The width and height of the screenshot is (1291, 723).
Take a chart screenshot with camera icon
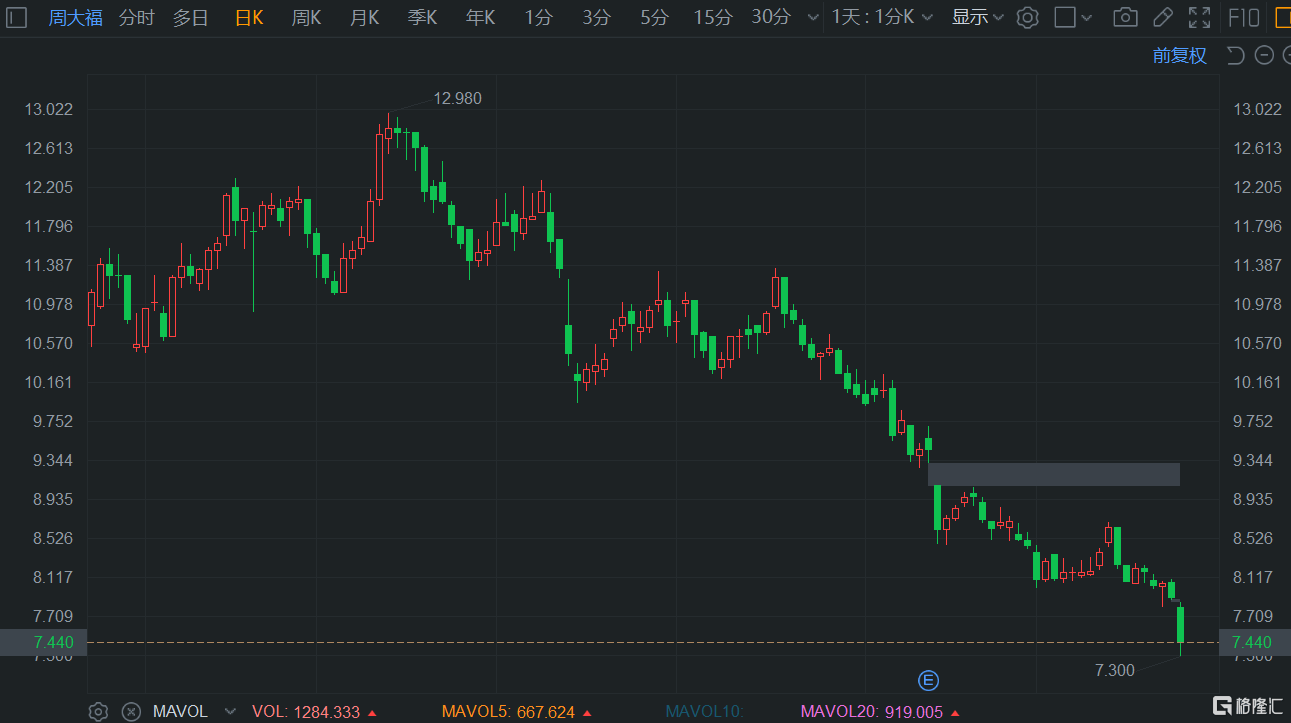1125,17
